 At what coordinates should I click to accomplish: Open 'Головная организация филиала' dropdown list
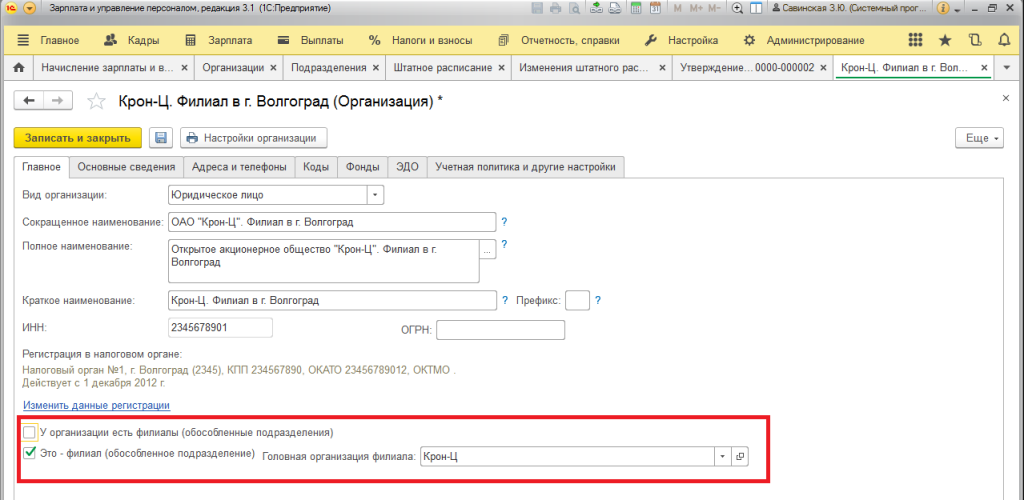(721, 456)
